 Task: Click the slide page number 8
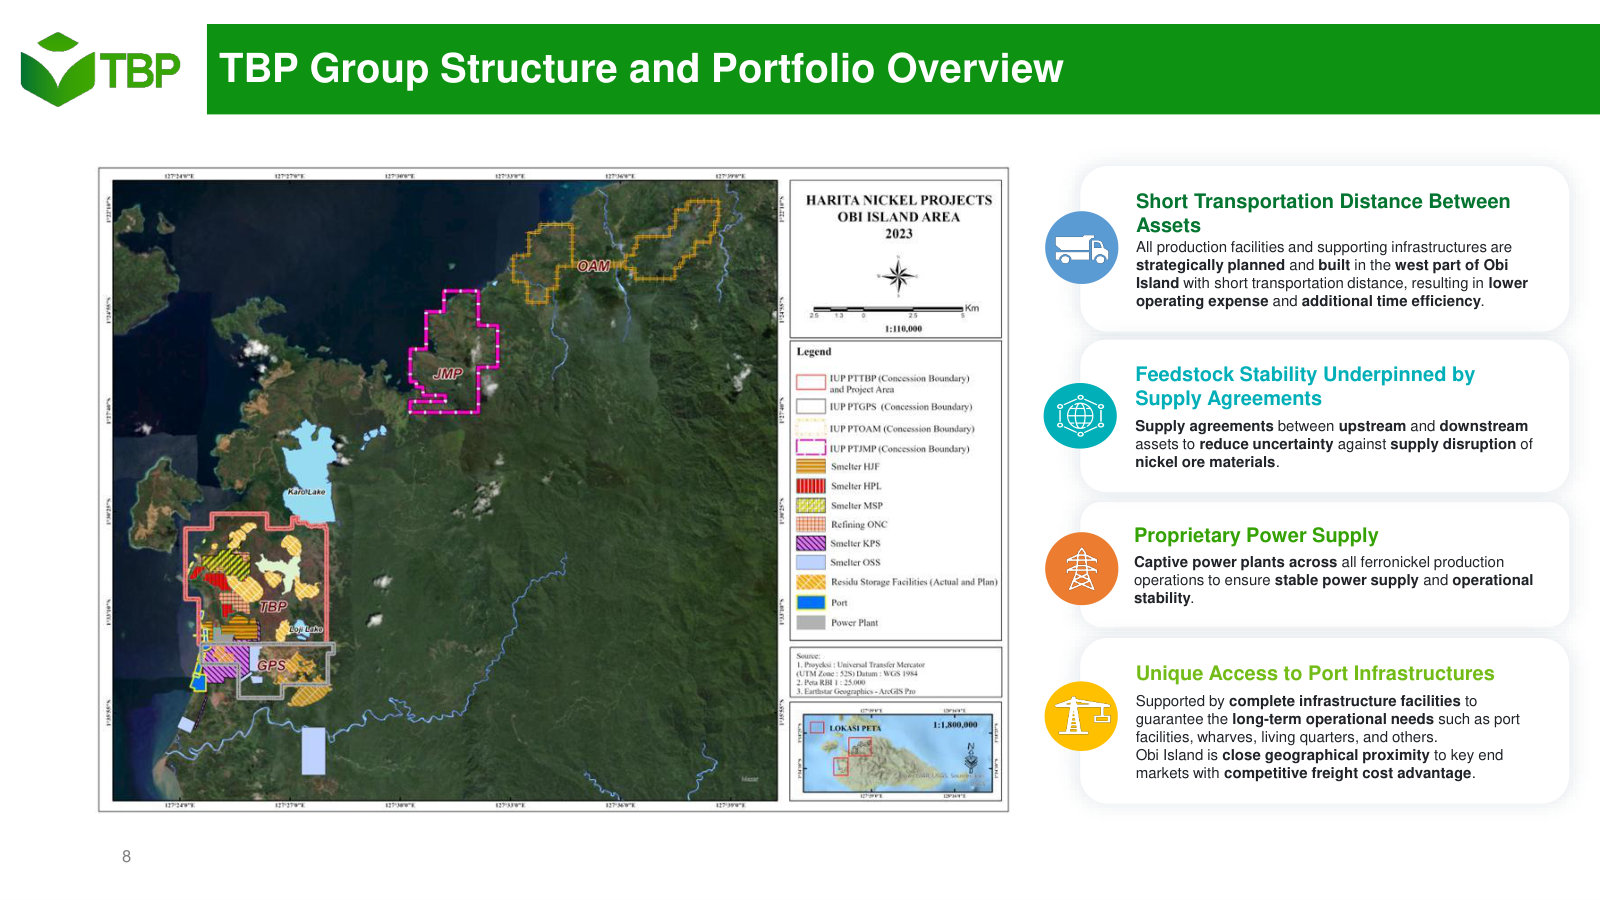point(126,856)
